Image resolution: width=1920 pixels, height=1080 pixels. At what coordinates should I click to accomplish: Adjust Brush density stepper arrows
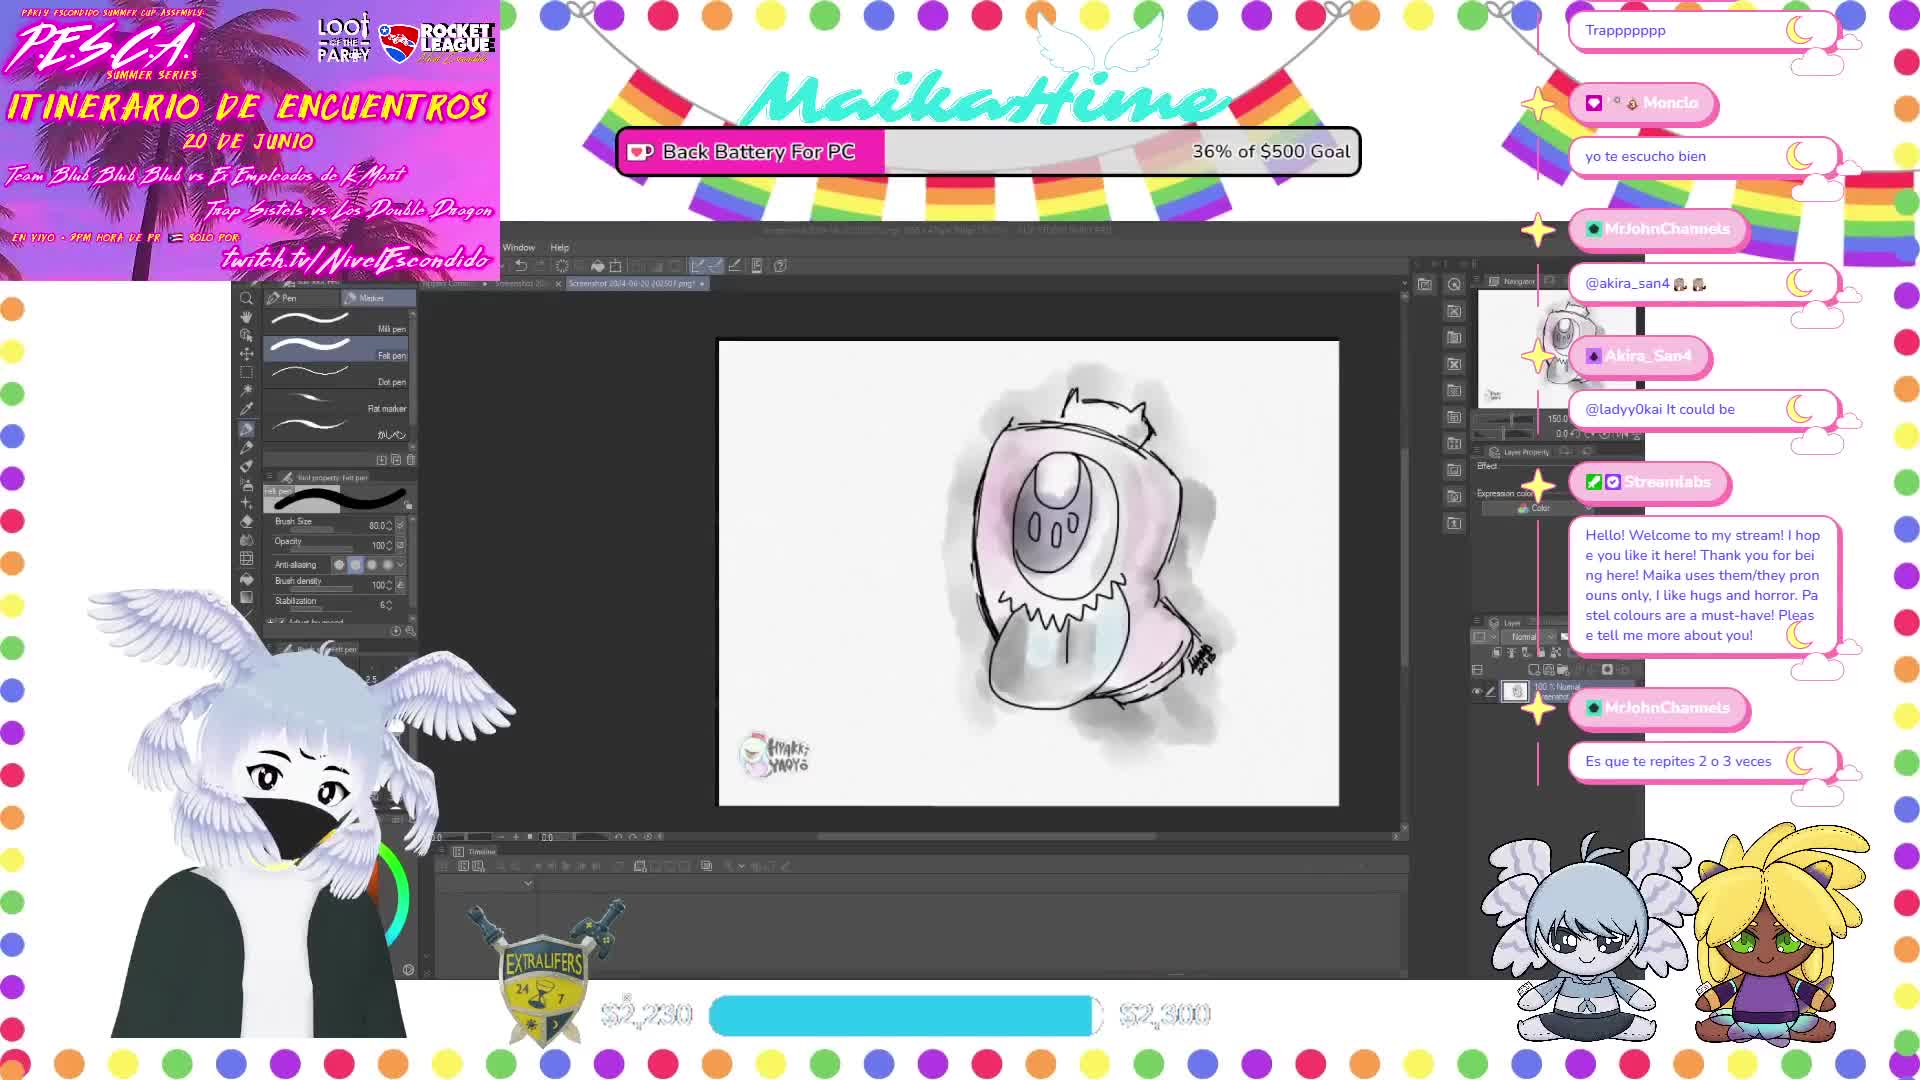pyautogui.click(x=389, y=585)
